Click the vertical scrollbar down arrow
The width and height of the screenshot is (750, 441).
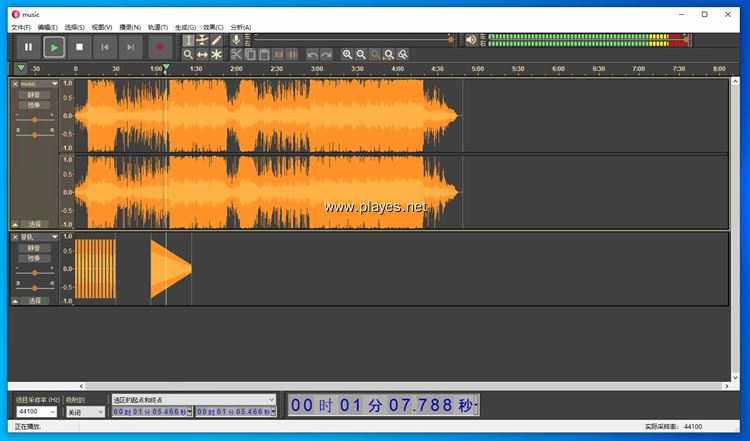(x=735, y=377)
